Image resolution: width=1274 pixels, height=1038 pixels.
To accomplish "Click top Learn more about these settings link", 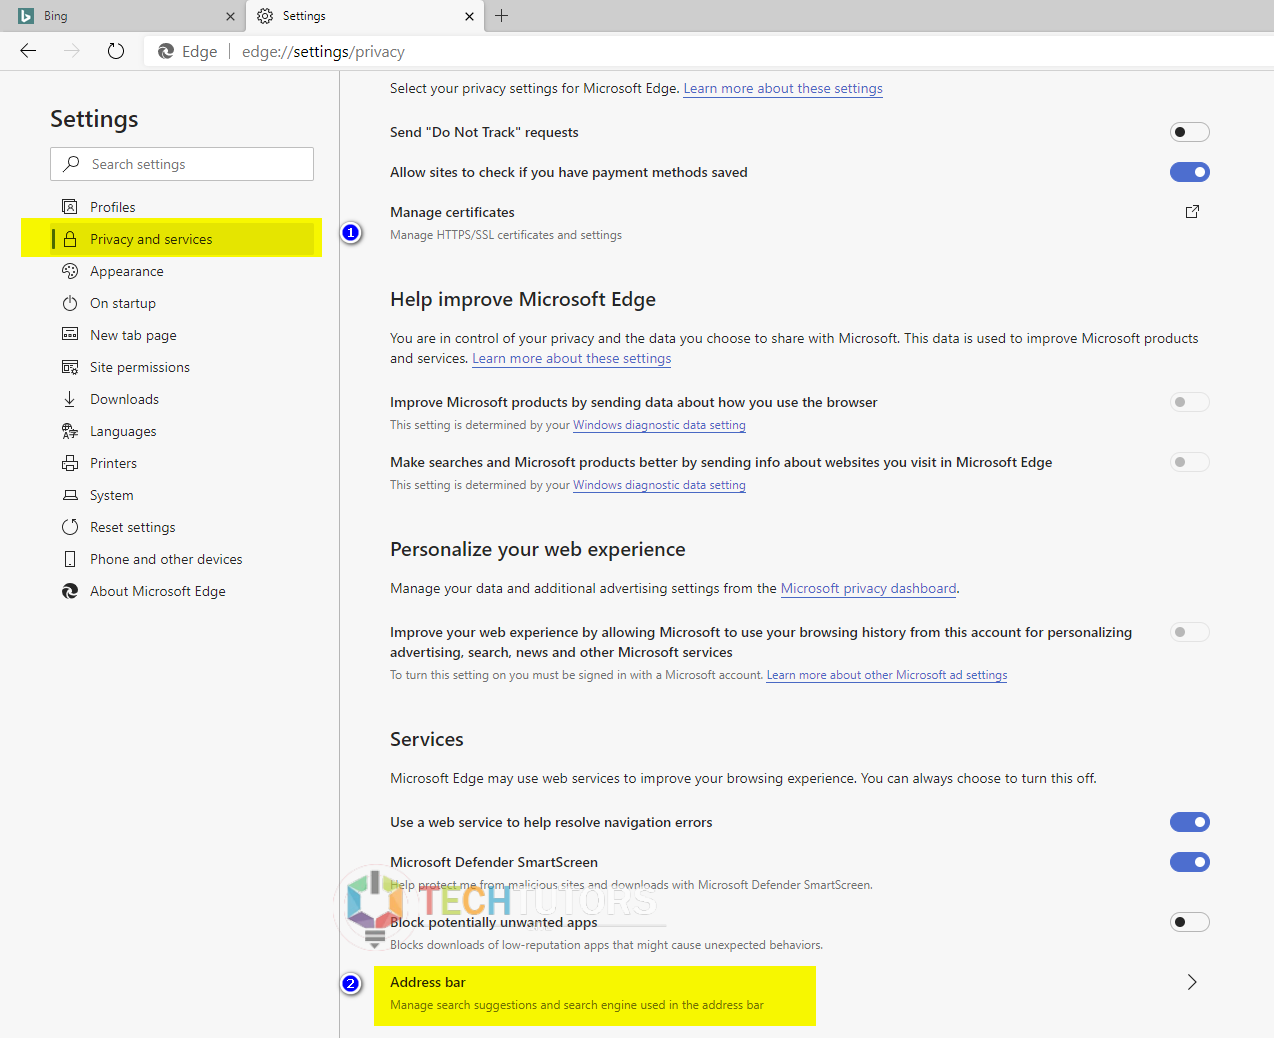I will tap(783, 88).
